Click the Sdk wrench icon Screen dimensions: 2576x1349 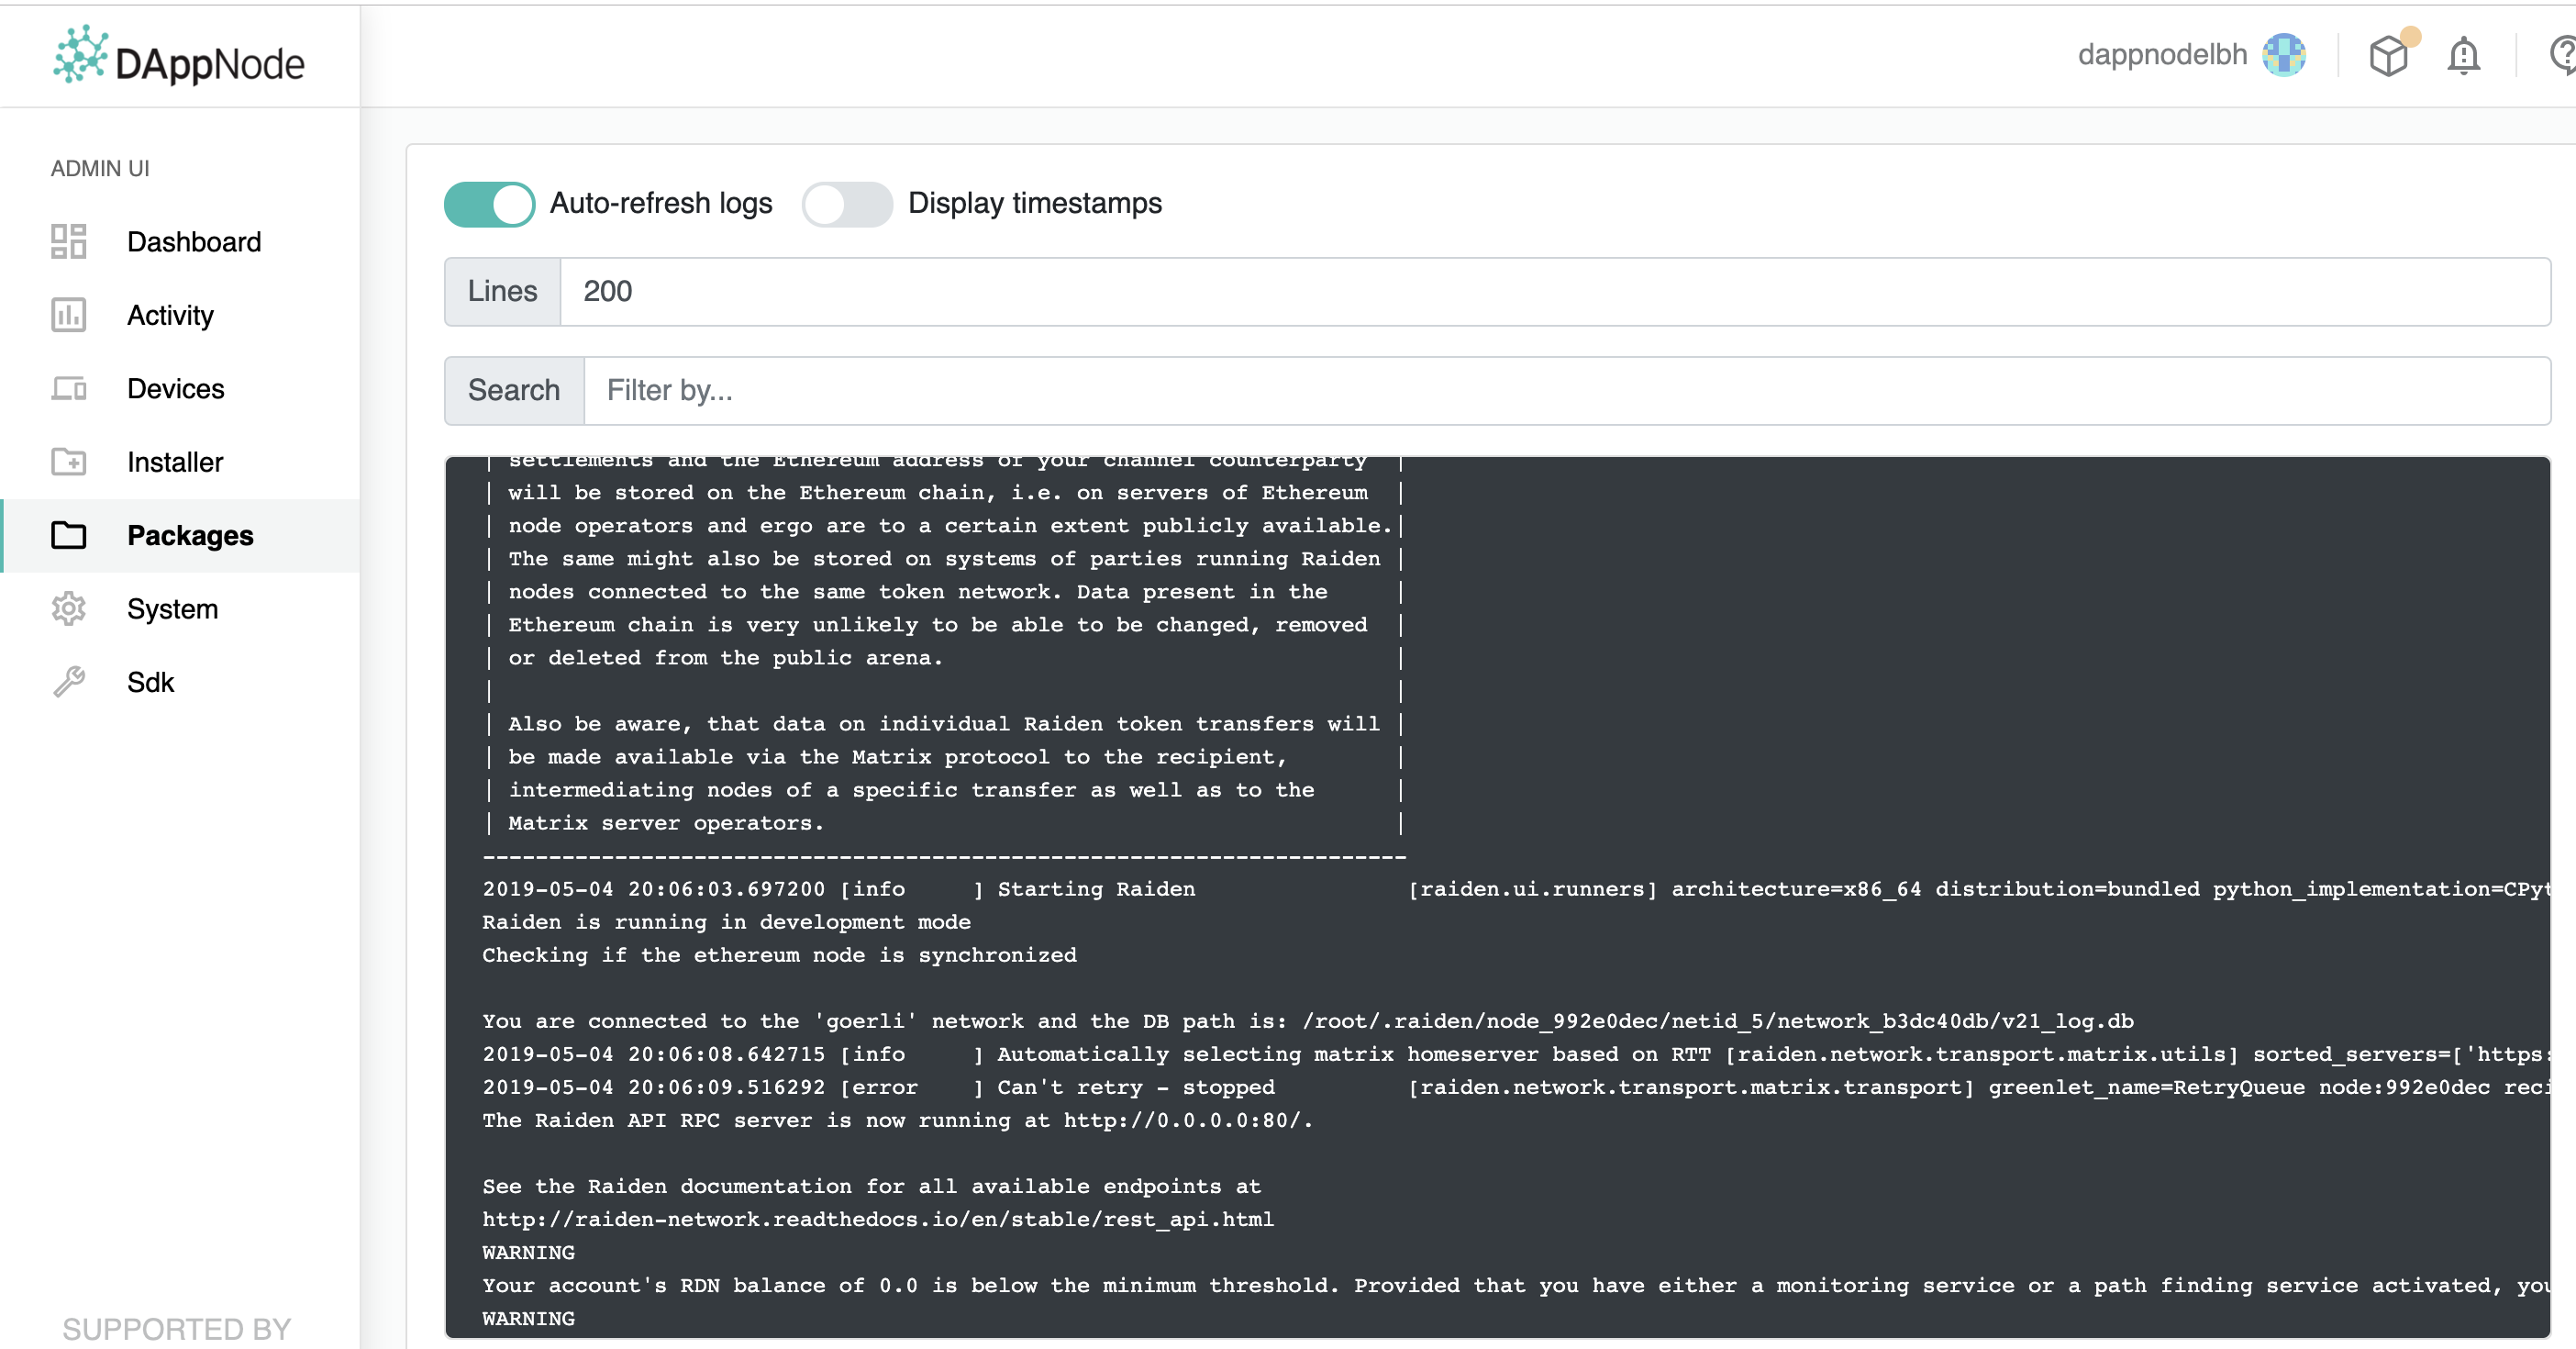pos(68,682)
